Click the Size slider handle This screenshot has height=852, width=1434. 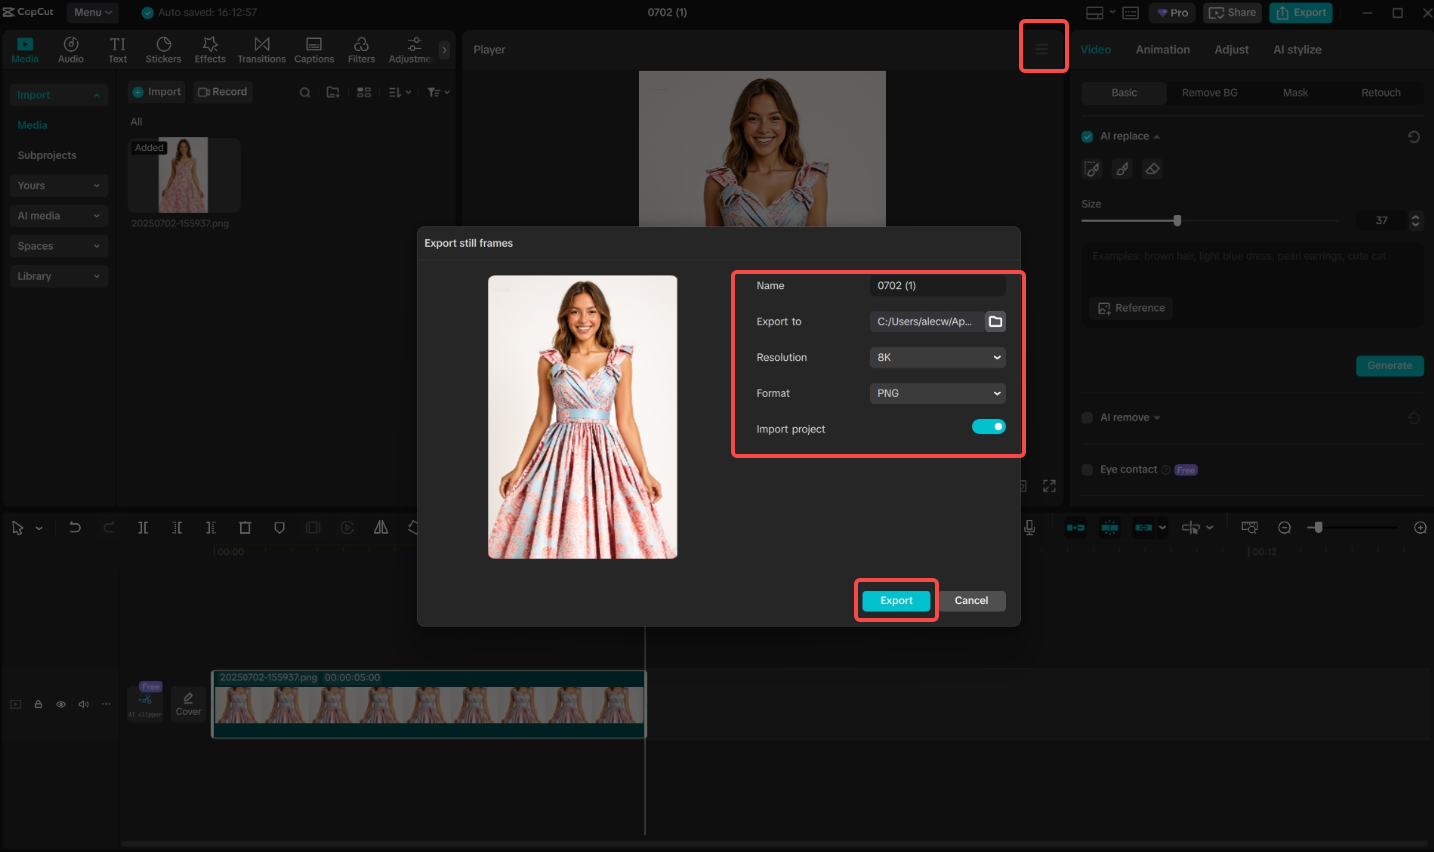[1177, 220]
